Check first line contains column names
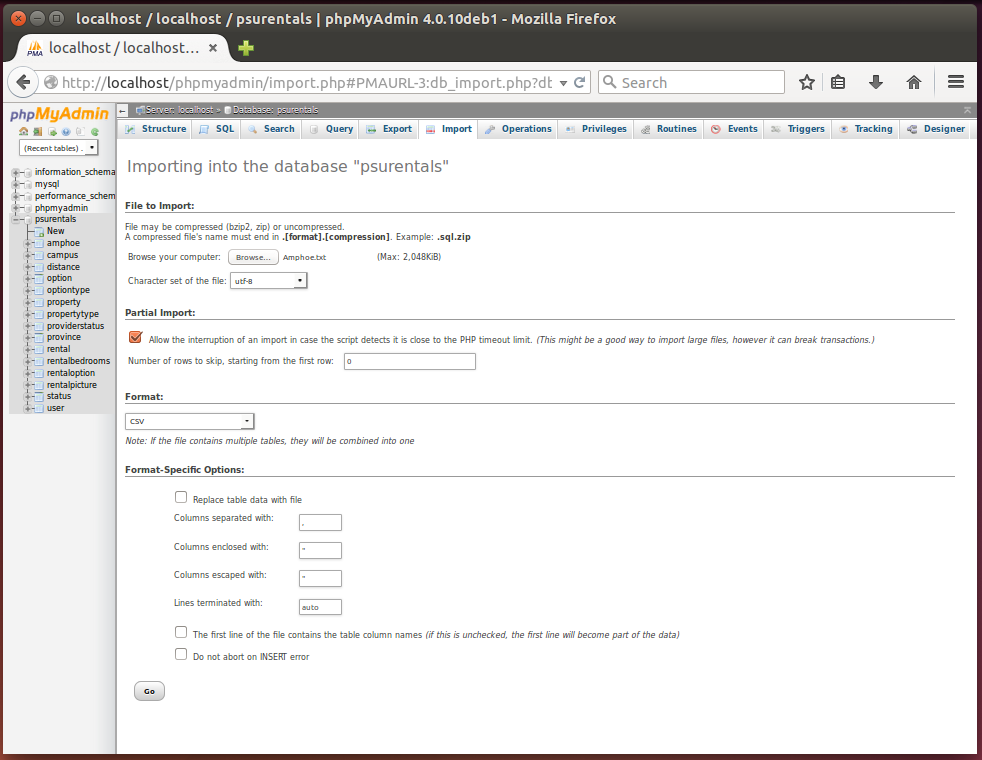Viewport: 982px width, 760px height. click(181, 632)
